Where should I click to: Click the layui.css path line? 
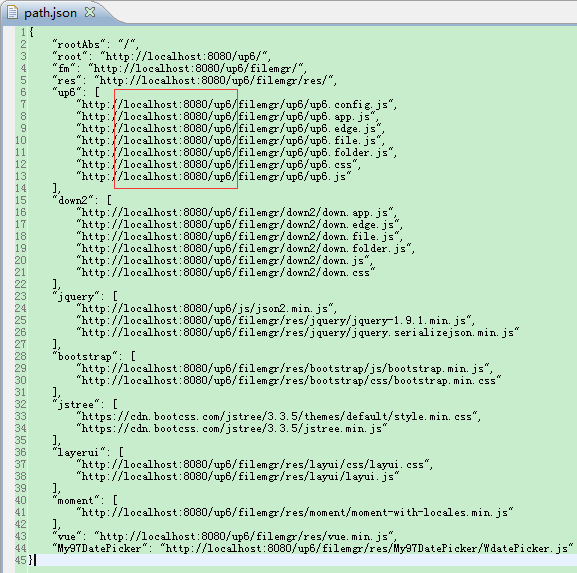click(x=254, y=465)
